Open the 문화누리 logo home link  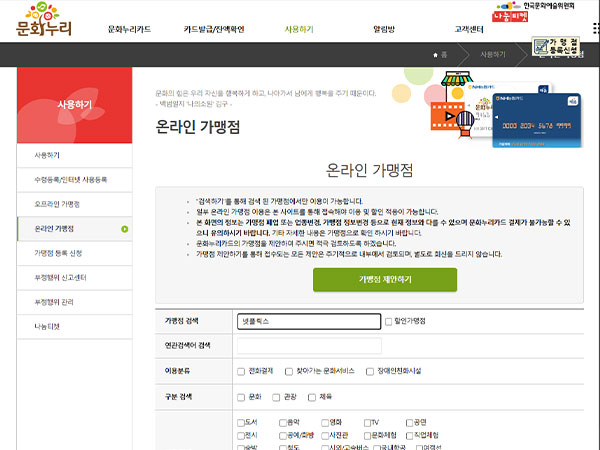pos(44,19)
